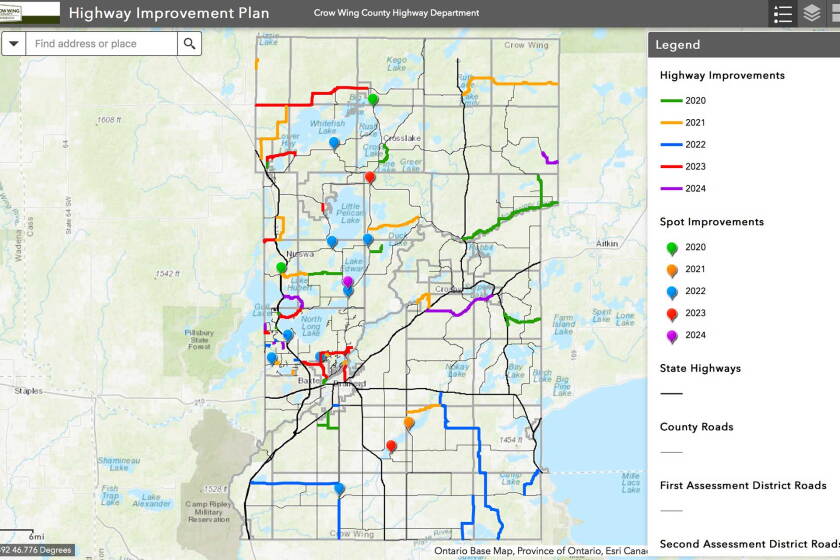Click green 2020 highway line swatch in legend
Image resolution: width=840 pixels, height=560 pixels.
(x=671, y=101)
